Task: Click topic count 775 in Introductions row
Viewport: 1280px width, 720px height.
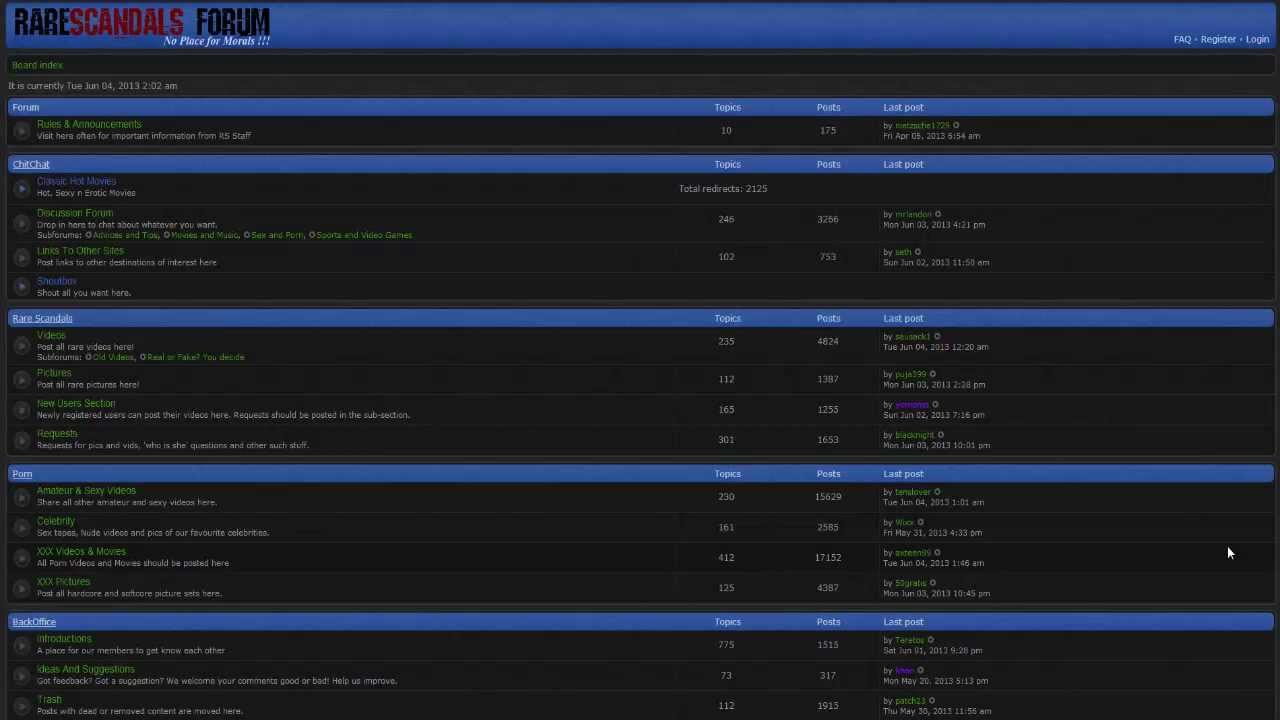Action: [x=726, y=645]
